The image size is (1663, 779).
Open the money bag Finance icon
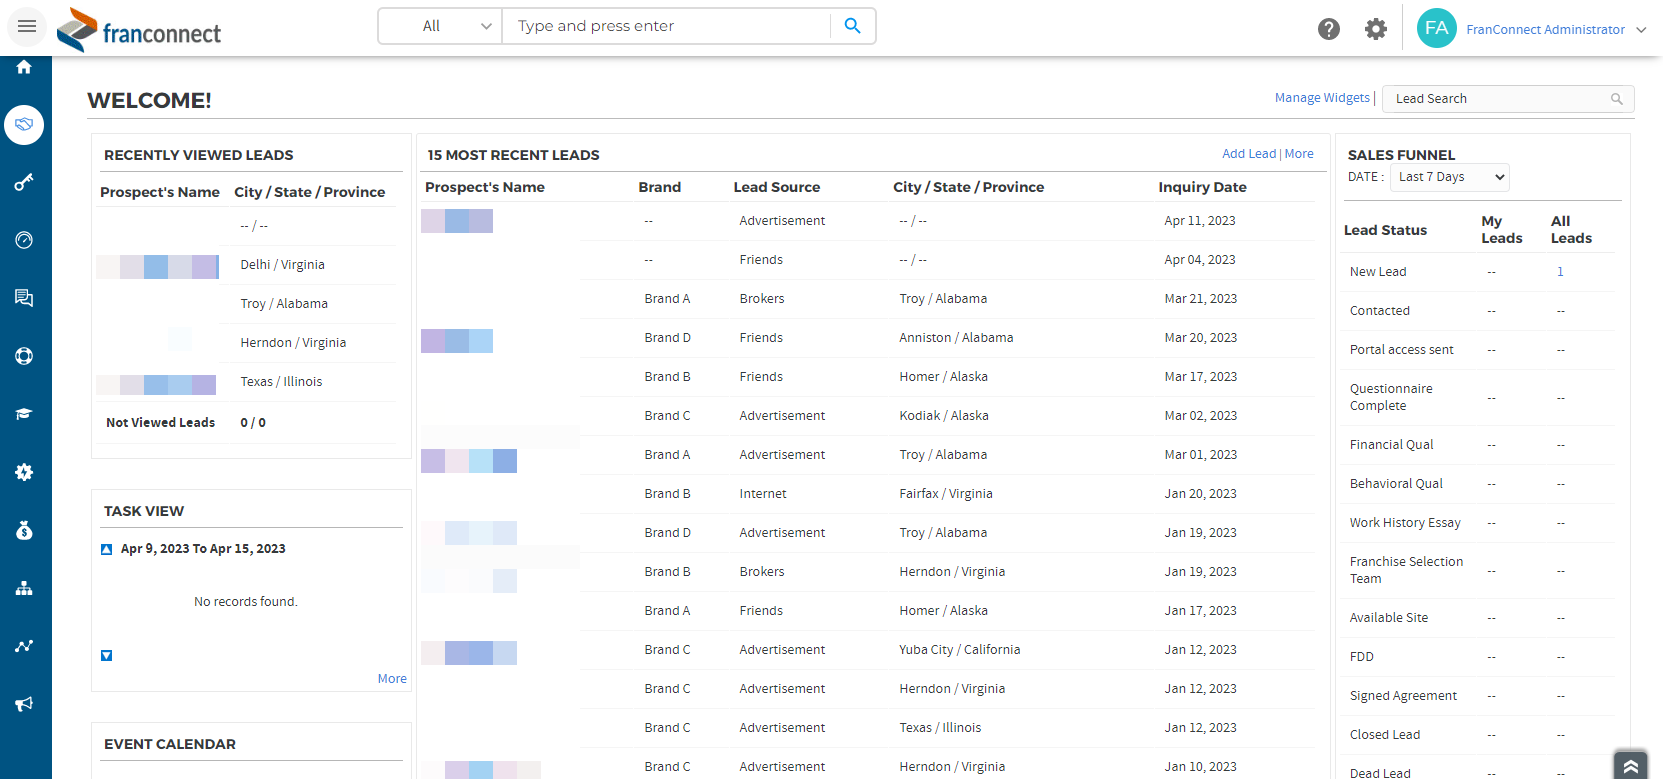pyautogui.click(x=24, y=530)
